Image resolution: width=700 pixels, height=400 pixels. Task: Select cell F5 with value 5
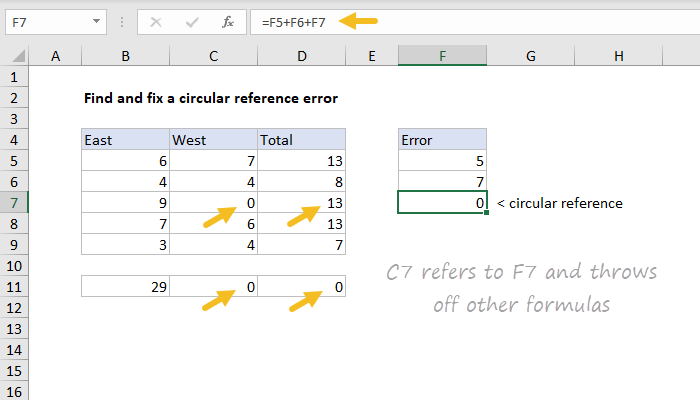[x=442, y=161]
